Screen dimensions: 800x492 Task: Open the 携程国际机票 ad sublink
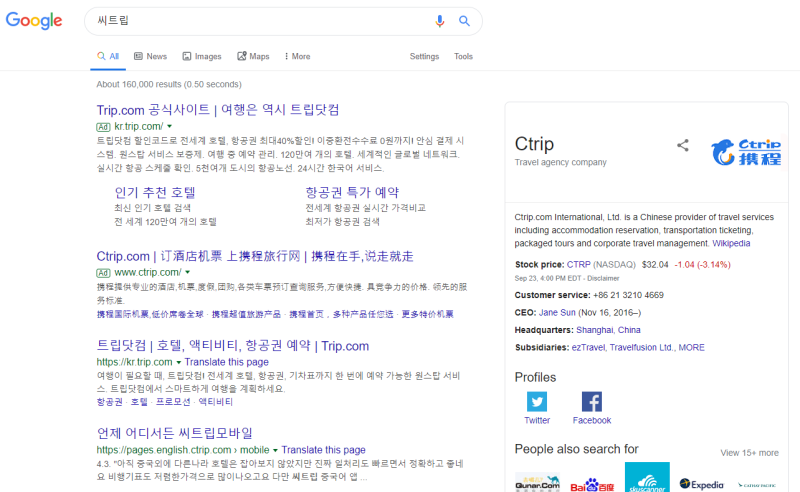(150, 314)
